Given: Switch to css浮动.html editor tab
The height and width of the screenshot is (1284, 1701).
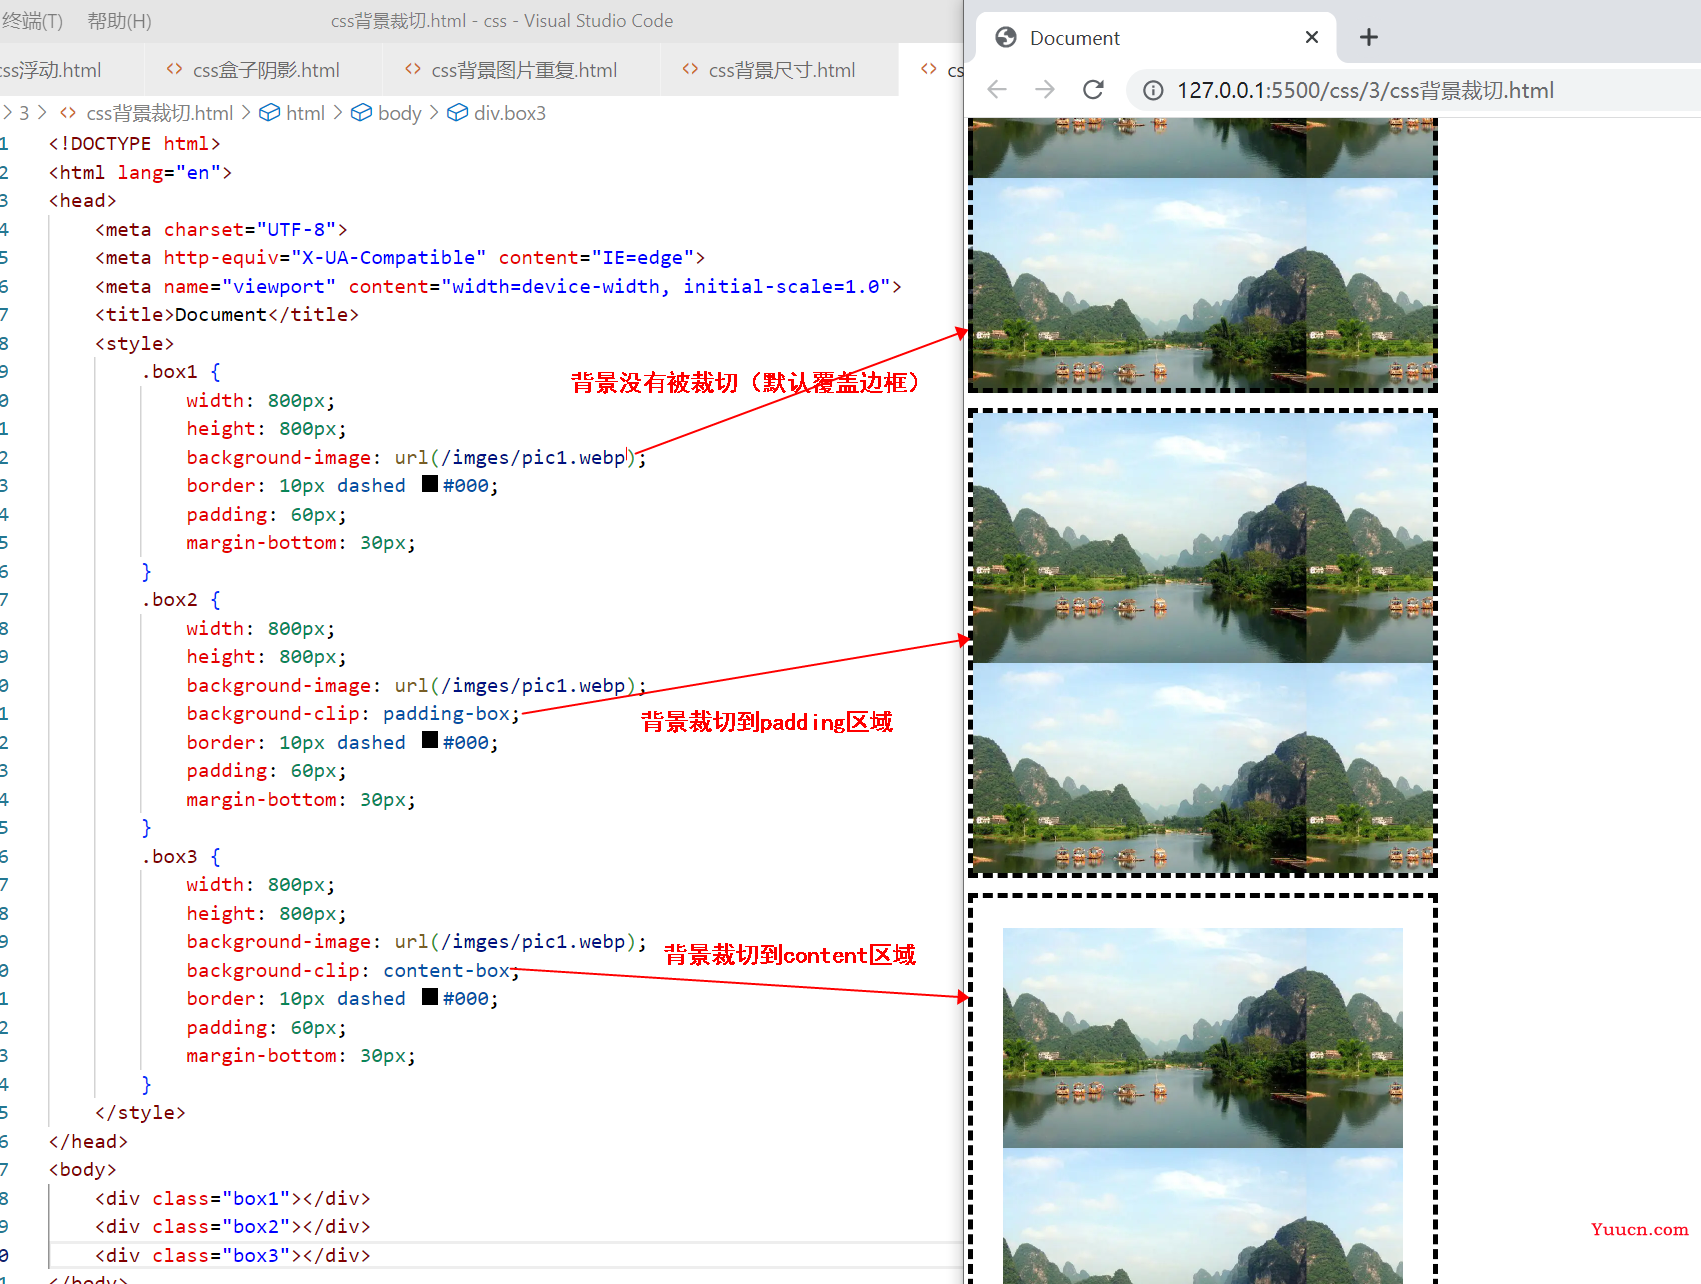Looking at the screenshot, I should pos(51,70).
